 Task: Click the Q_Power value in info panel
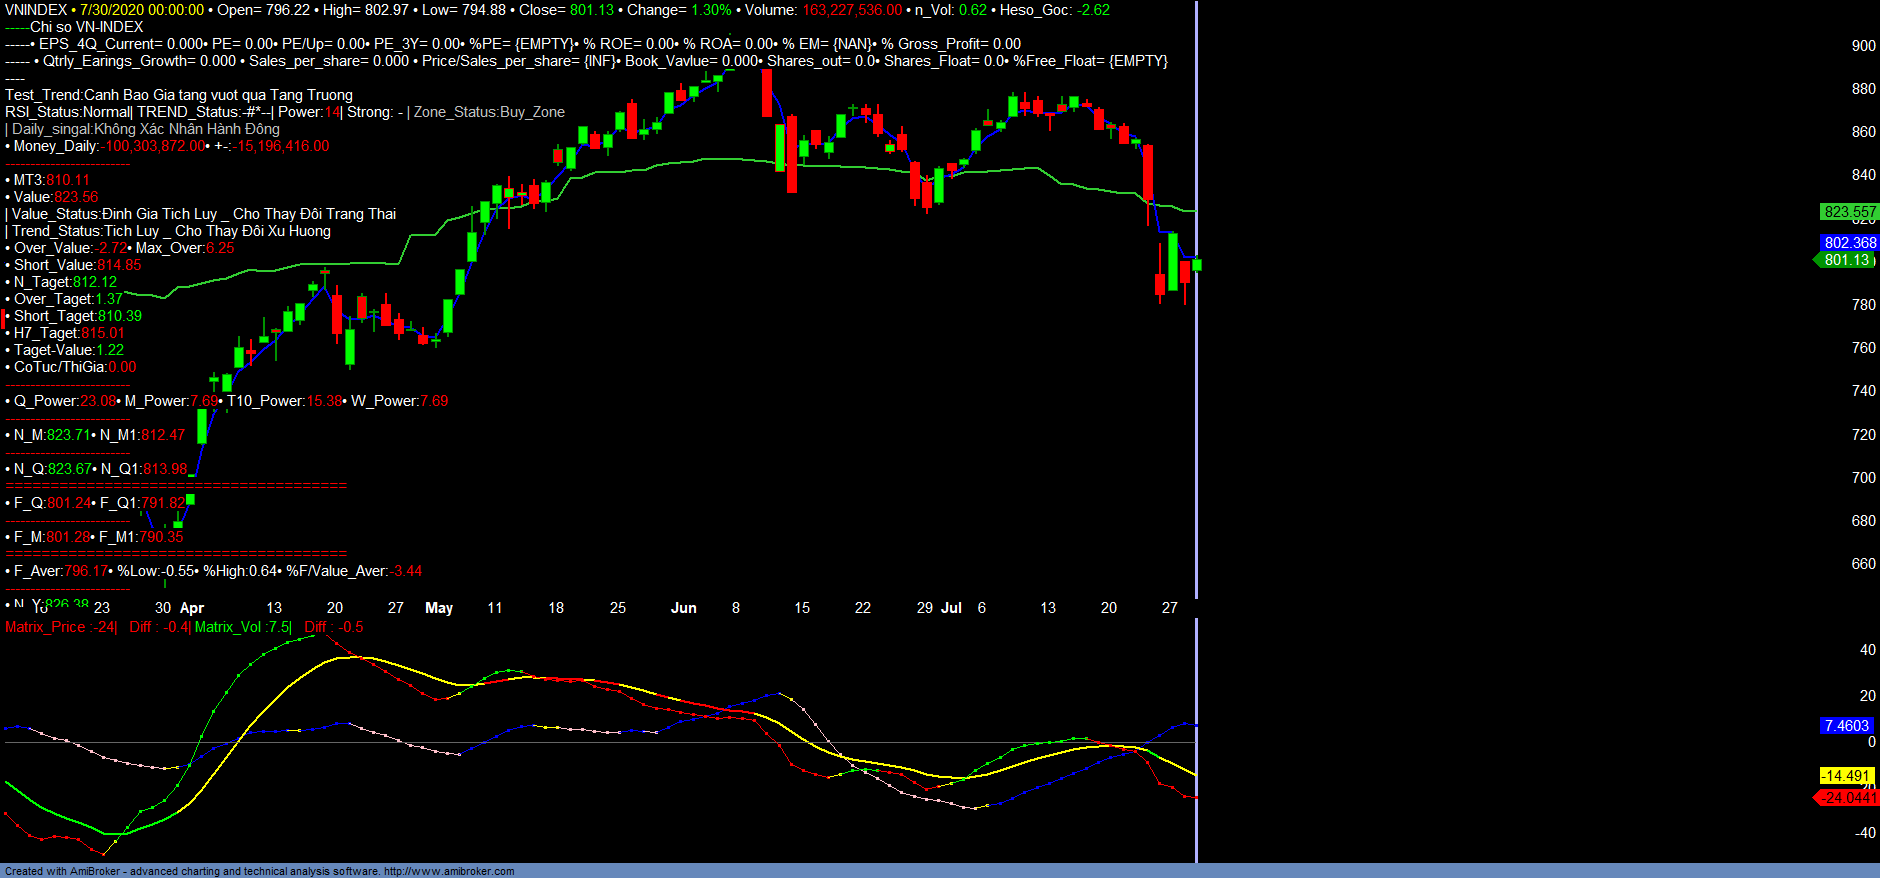click(x=98, y=401)
